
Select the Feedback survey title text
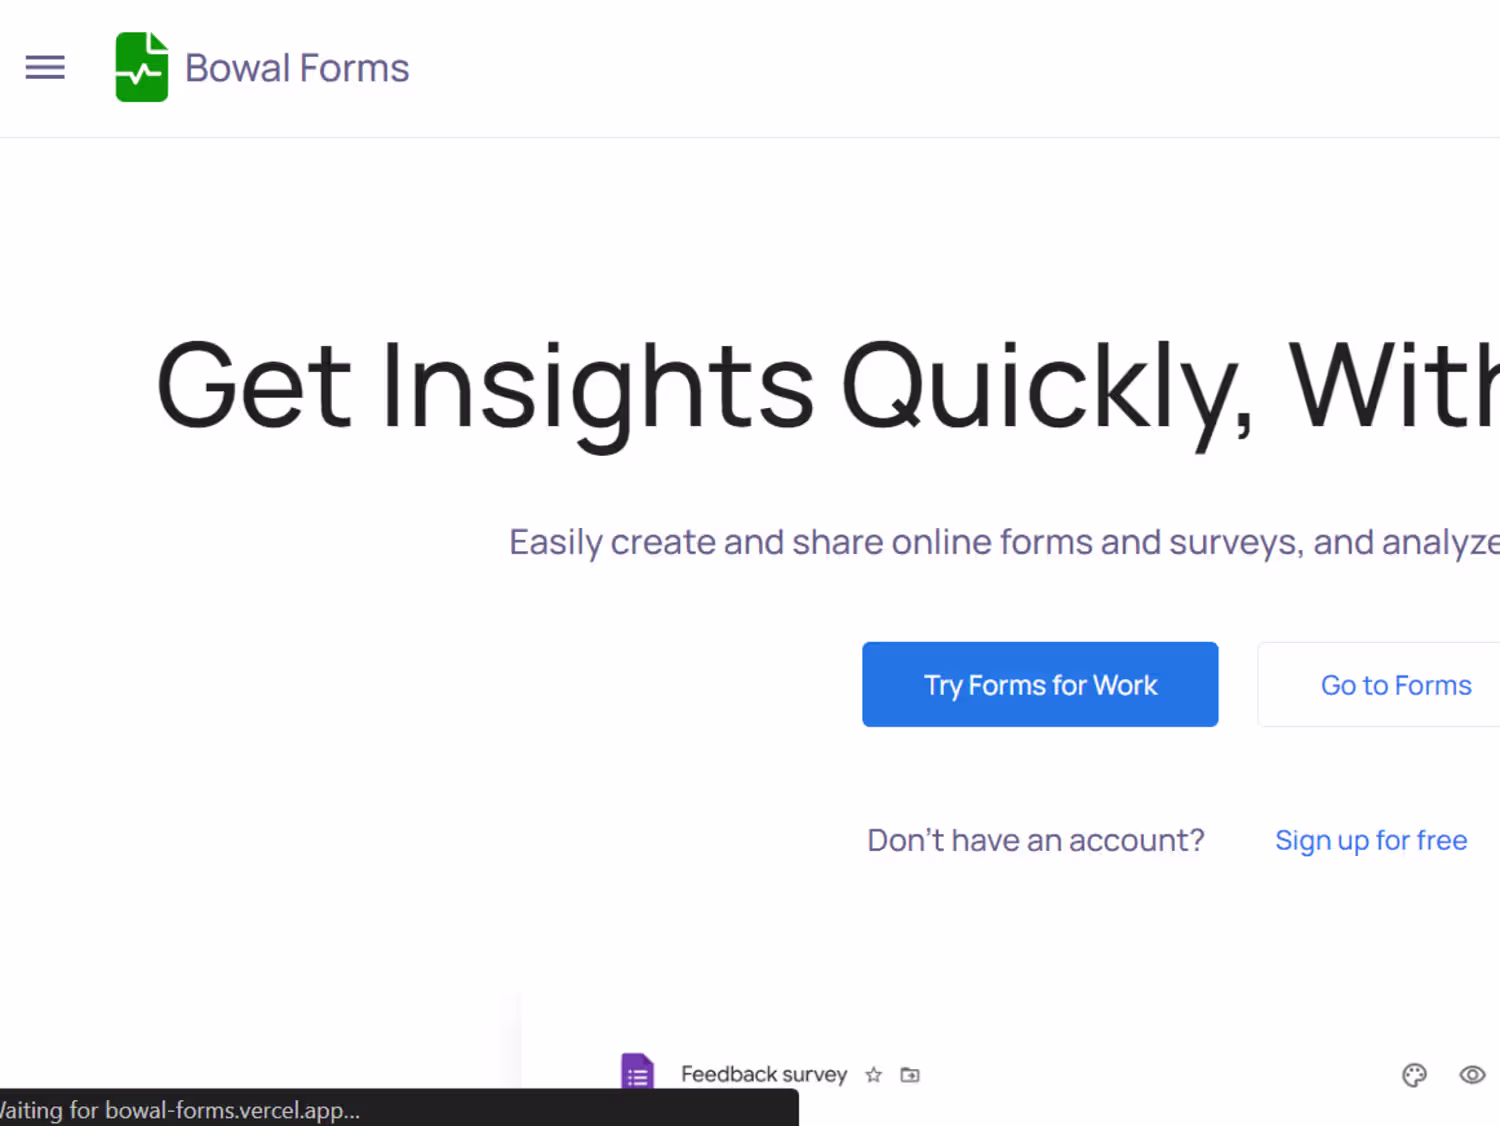tap(764, 1074)
